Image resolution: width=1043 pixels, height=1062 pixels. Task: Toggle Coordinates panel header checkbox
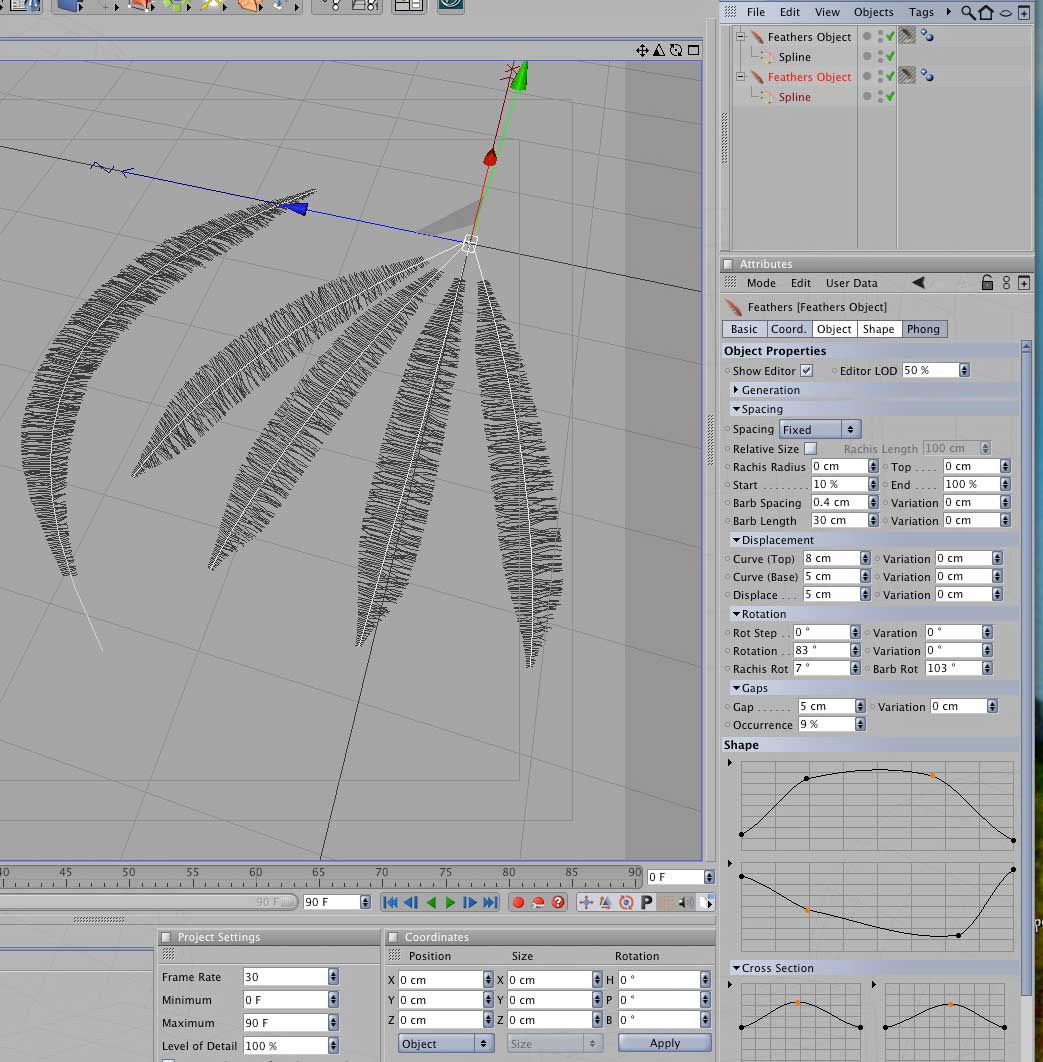click(393, 937)
